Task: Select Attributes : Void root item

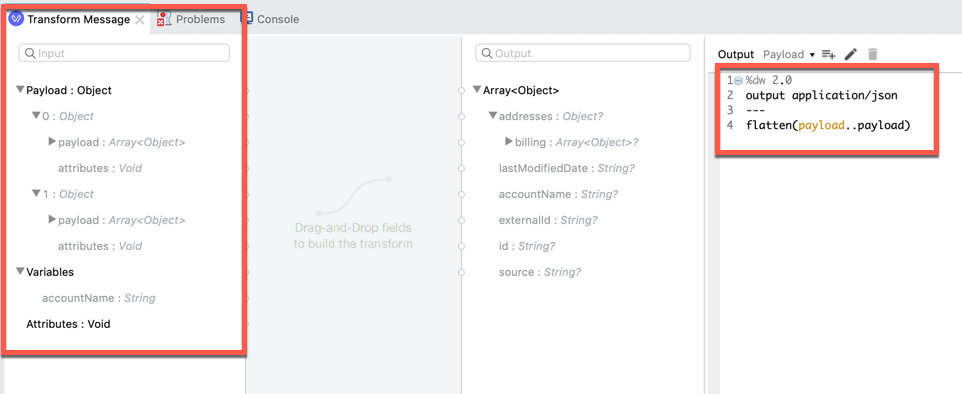Action: (x=68, y=323)
